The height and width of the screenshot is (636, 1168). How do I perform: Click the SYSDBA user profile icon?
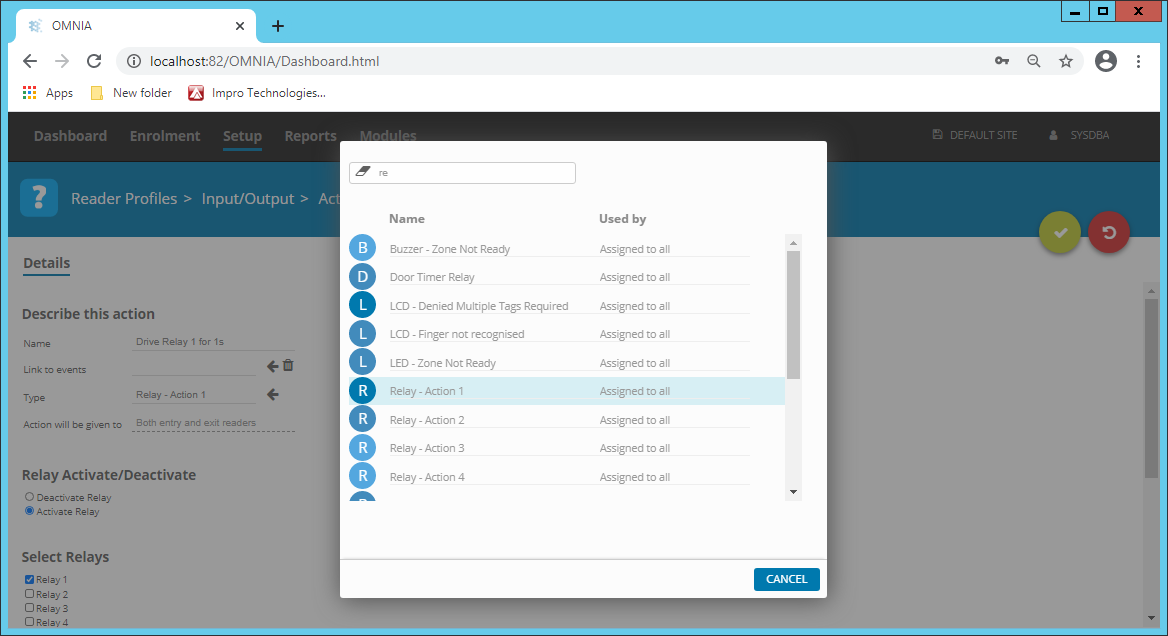1055,134
